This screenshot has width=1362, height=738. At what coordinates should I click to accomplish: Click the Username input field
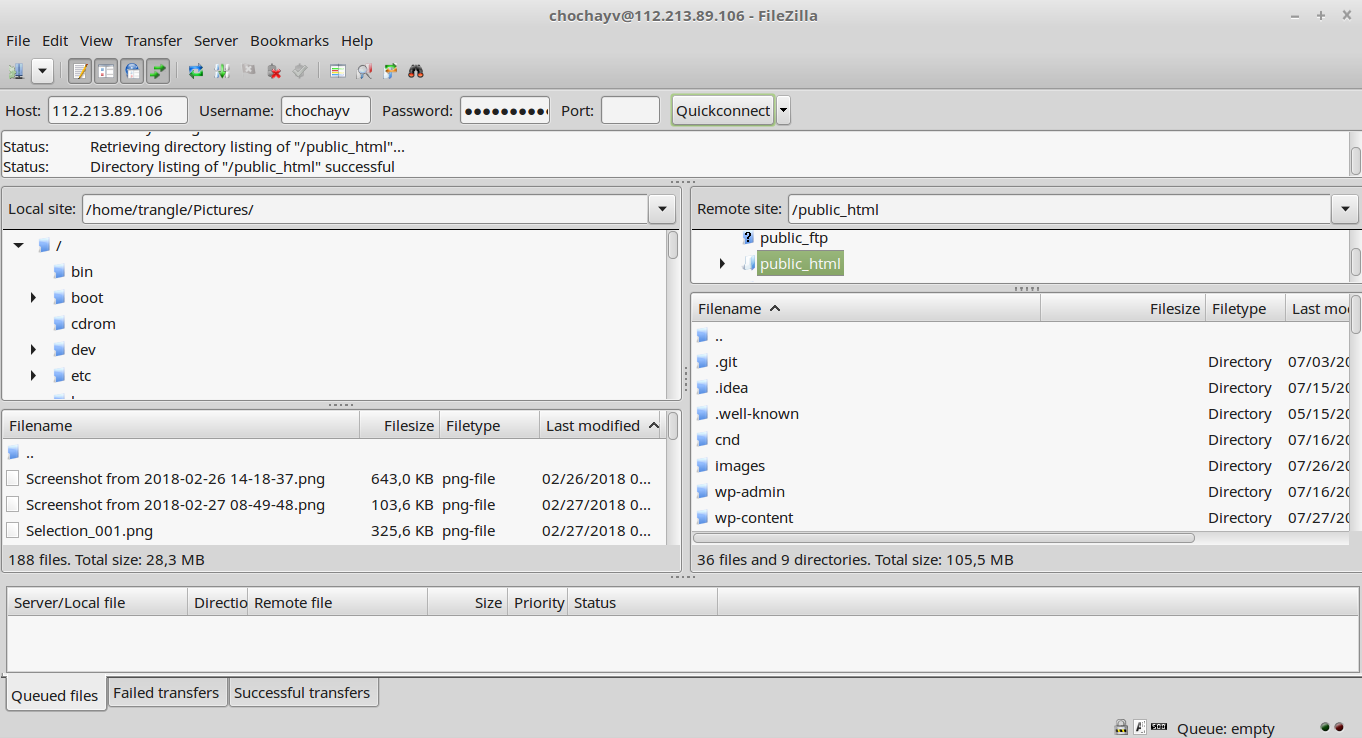point(326,110)
